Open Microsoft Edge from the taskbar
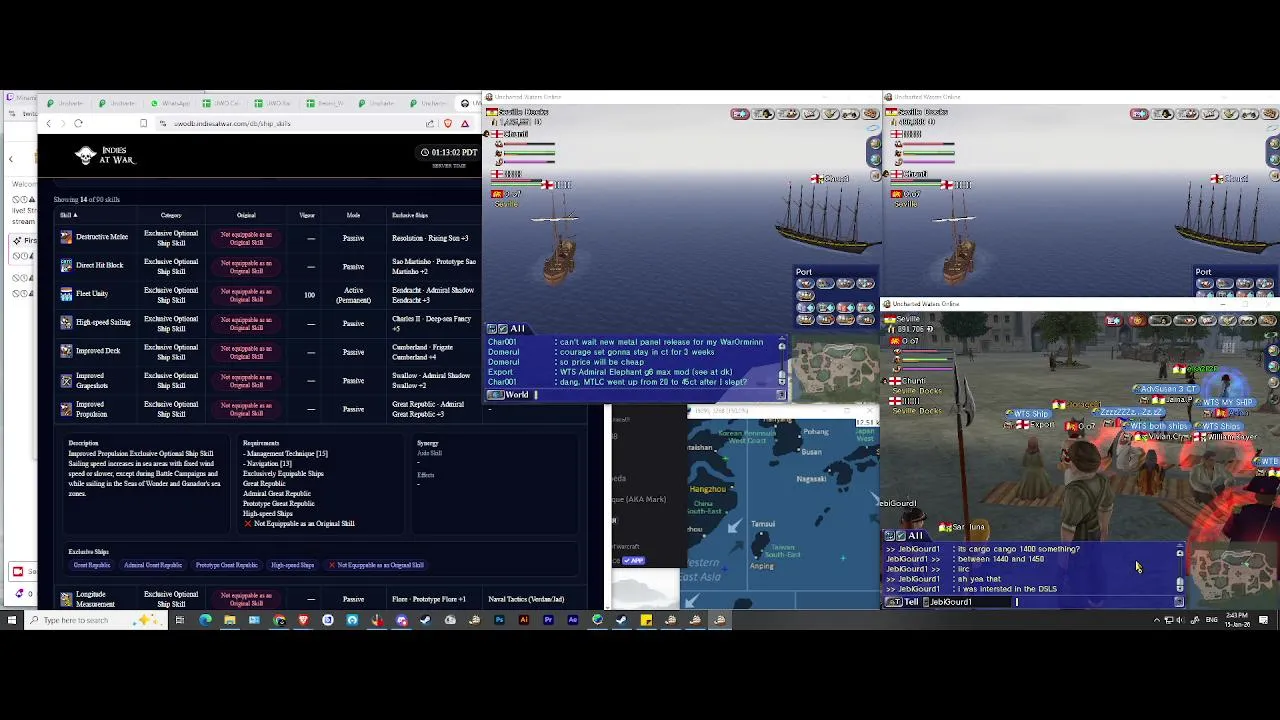This screenshot has width=1280, height=720. pos(205,620)
